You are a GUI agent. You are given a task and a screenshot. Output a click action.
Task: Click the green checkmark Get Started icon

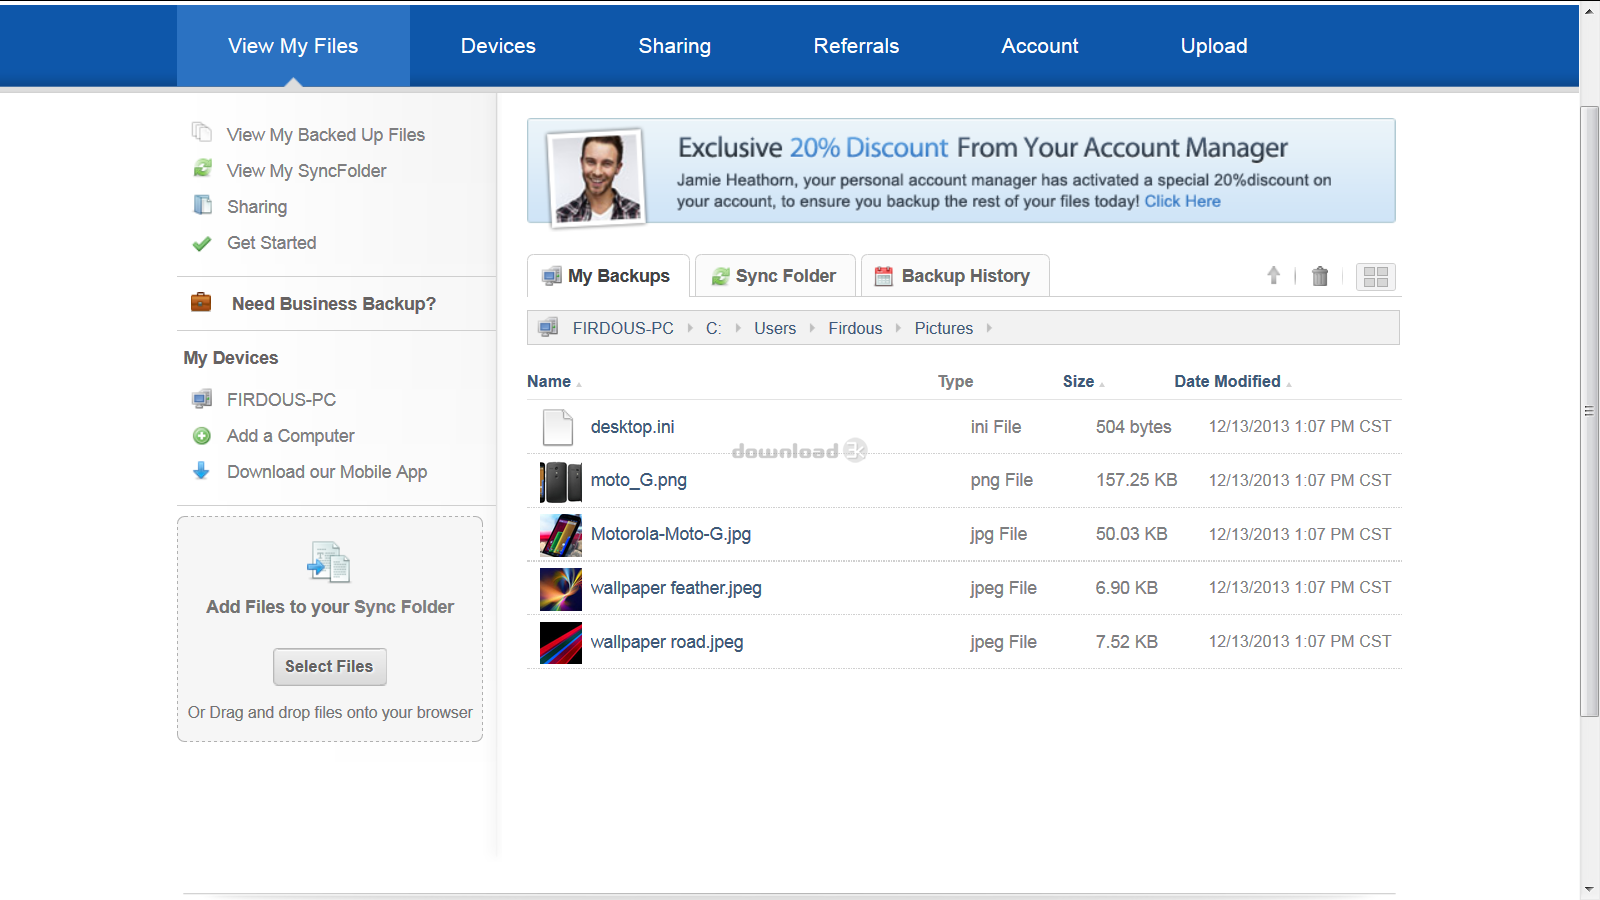pyautogui.click(x=202, y=243)
